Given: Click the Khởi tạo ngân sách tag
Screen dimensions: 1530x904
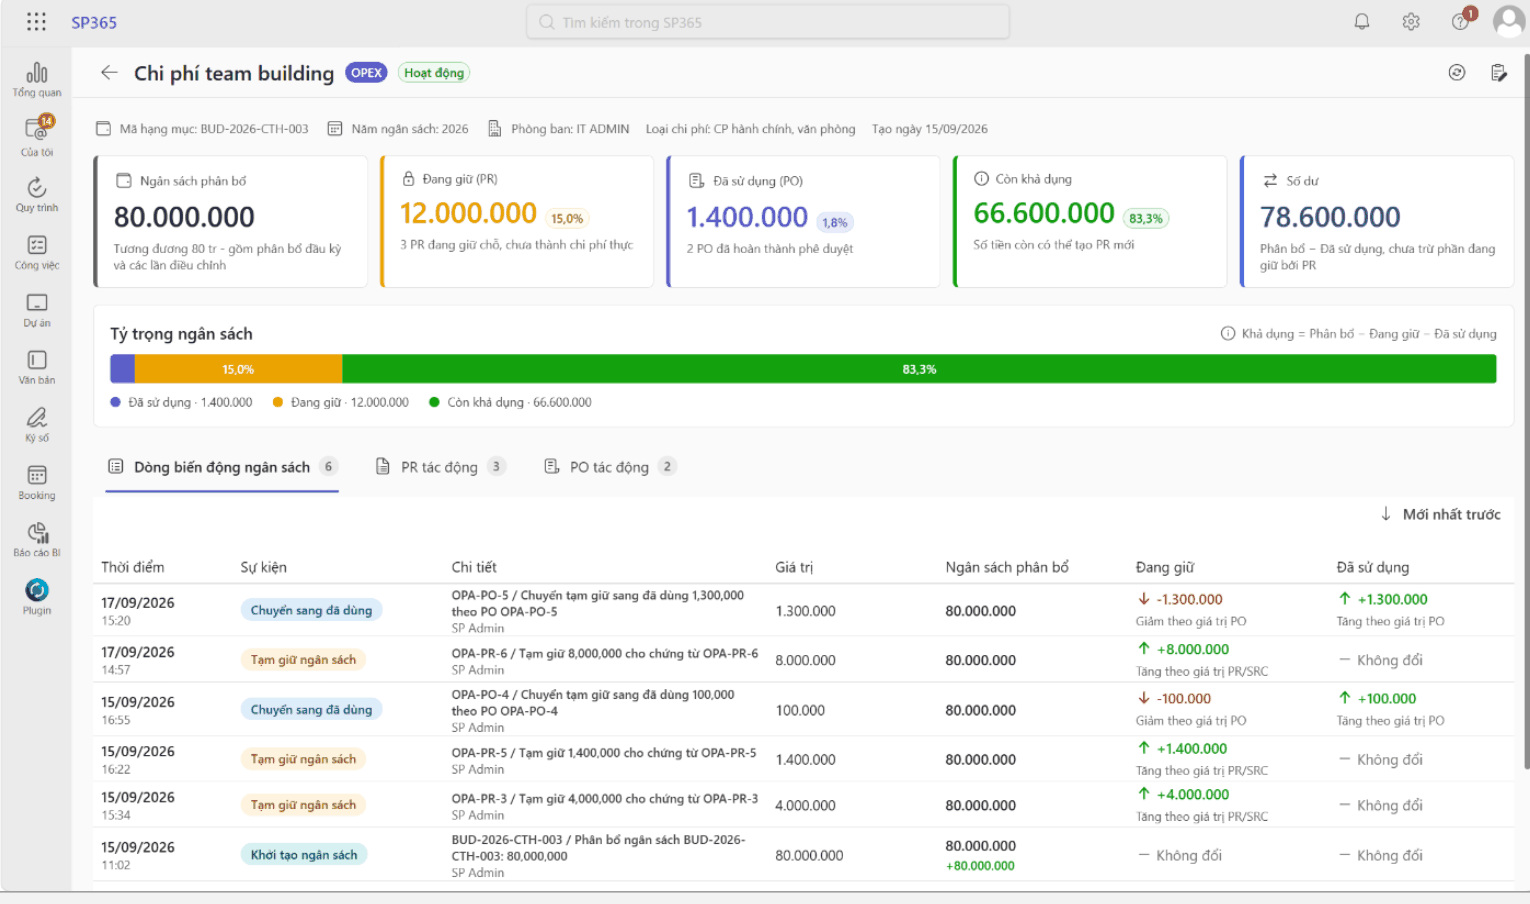Looking at the screenshot, I should 304,855.
